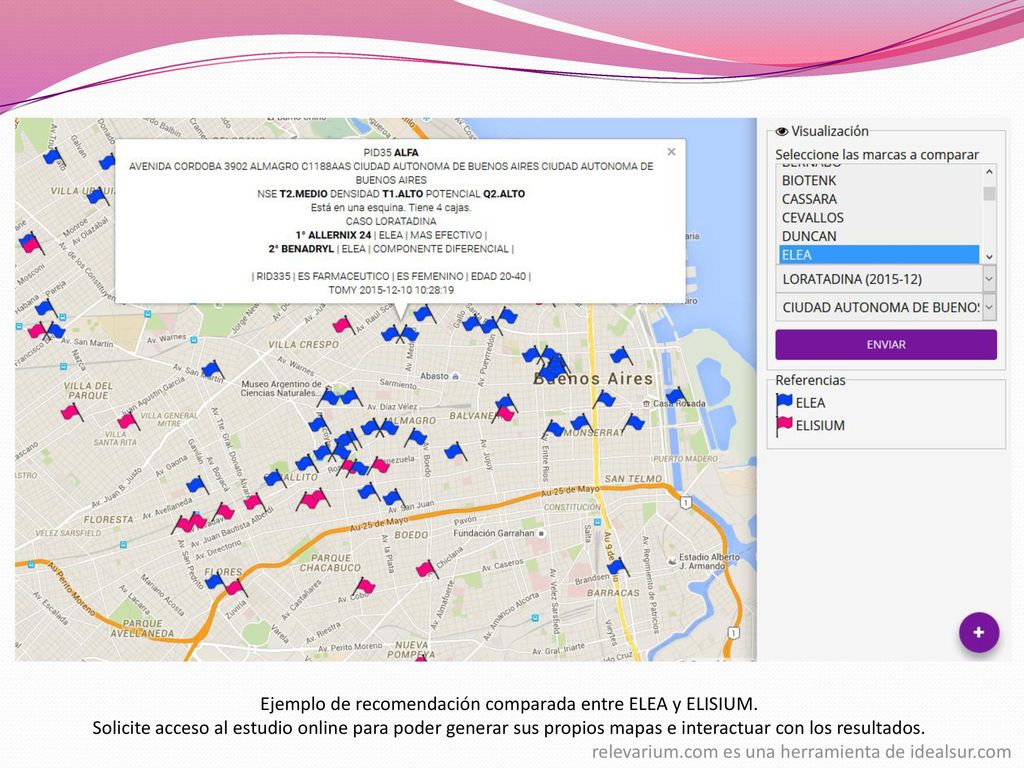Click the Estadio Alberto J. Armando icon
1024x768 pixels.
point(672,561)
